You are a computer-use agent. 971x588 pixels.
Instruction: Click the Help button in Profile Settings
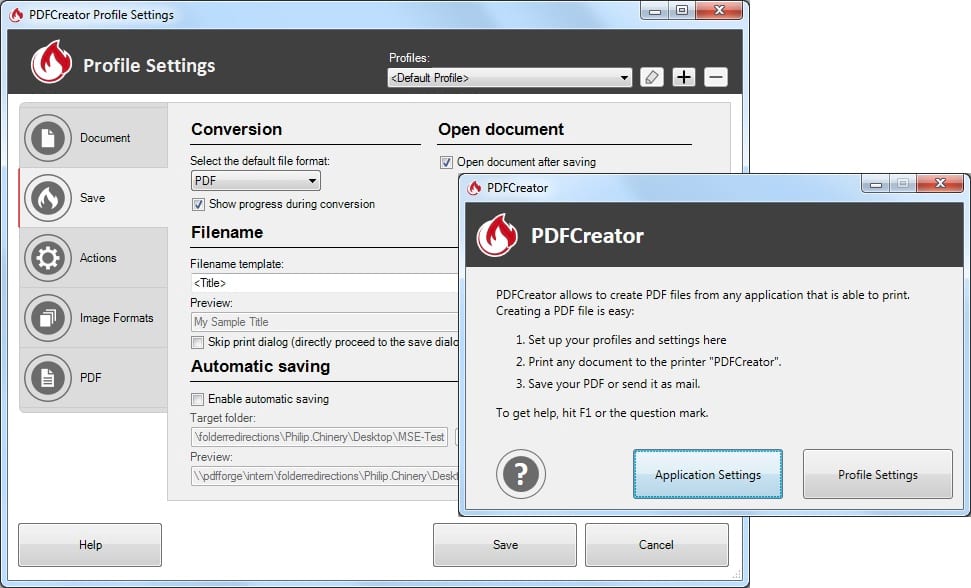tap(90, 545)
